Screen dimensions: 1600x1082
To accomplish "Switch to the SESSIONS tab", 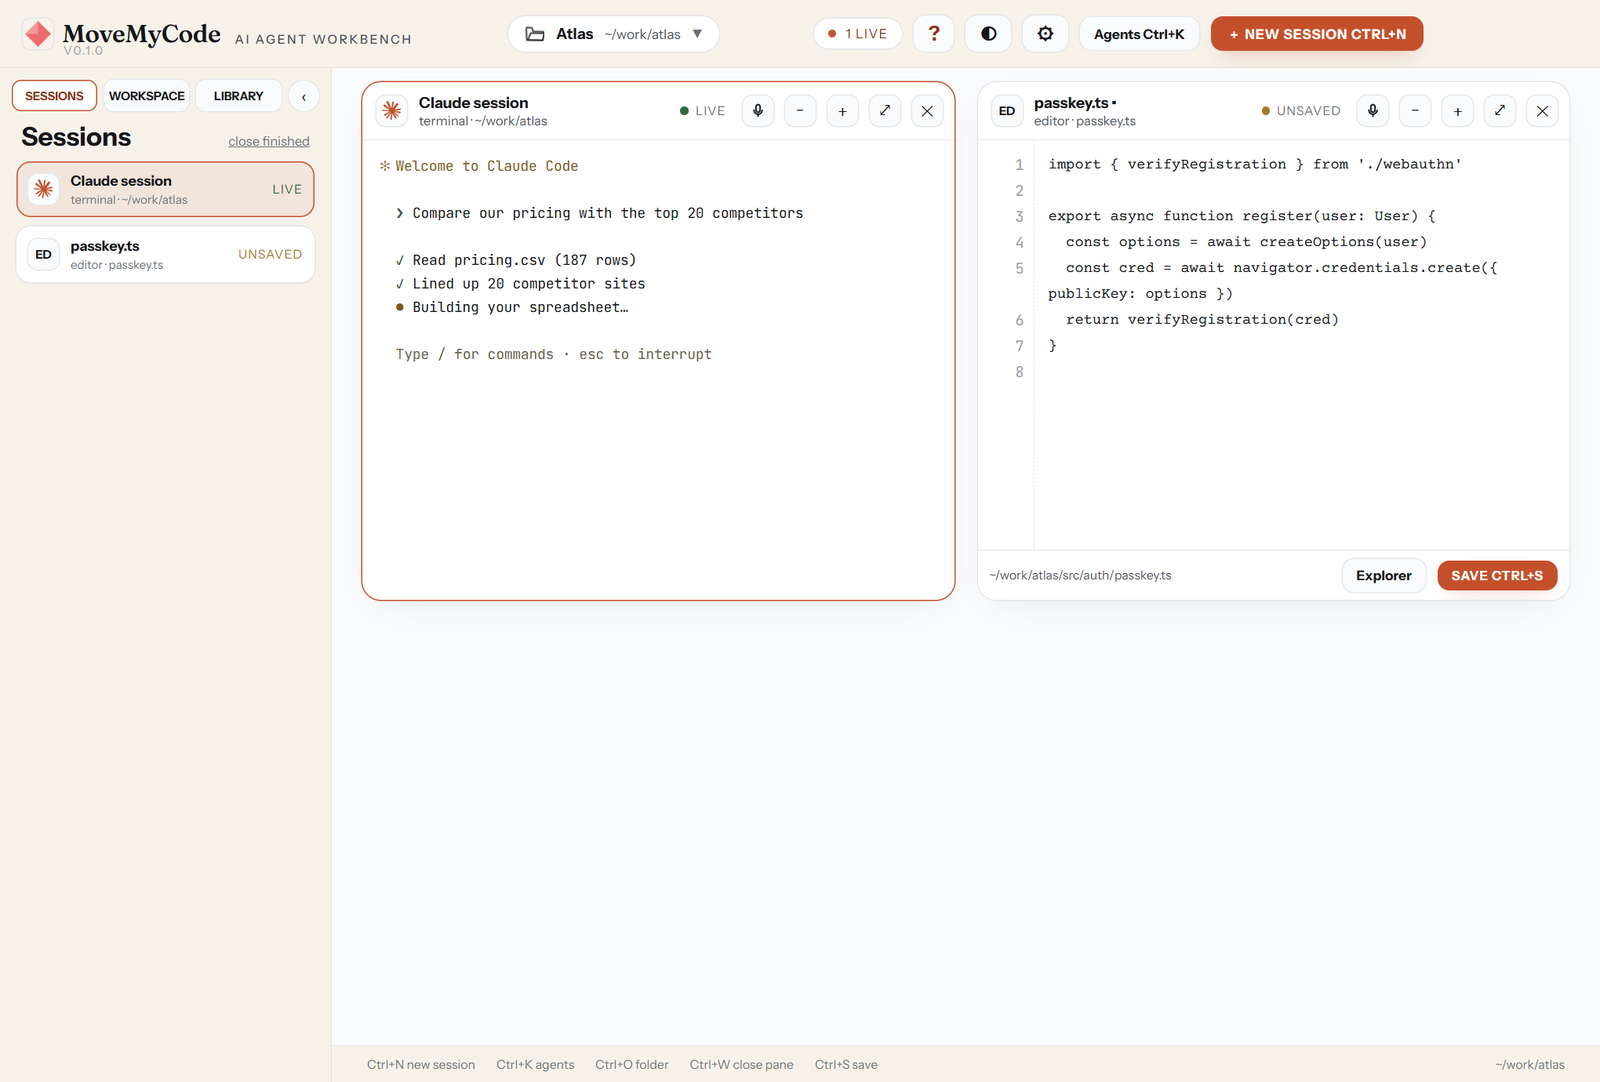I will point(54,96).
